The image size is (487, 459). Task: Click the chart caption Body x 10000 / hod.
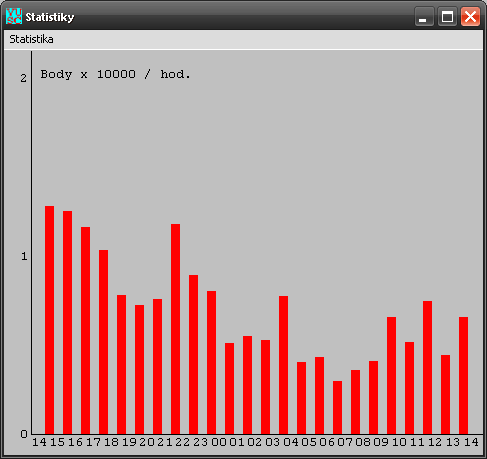[115, 74]
